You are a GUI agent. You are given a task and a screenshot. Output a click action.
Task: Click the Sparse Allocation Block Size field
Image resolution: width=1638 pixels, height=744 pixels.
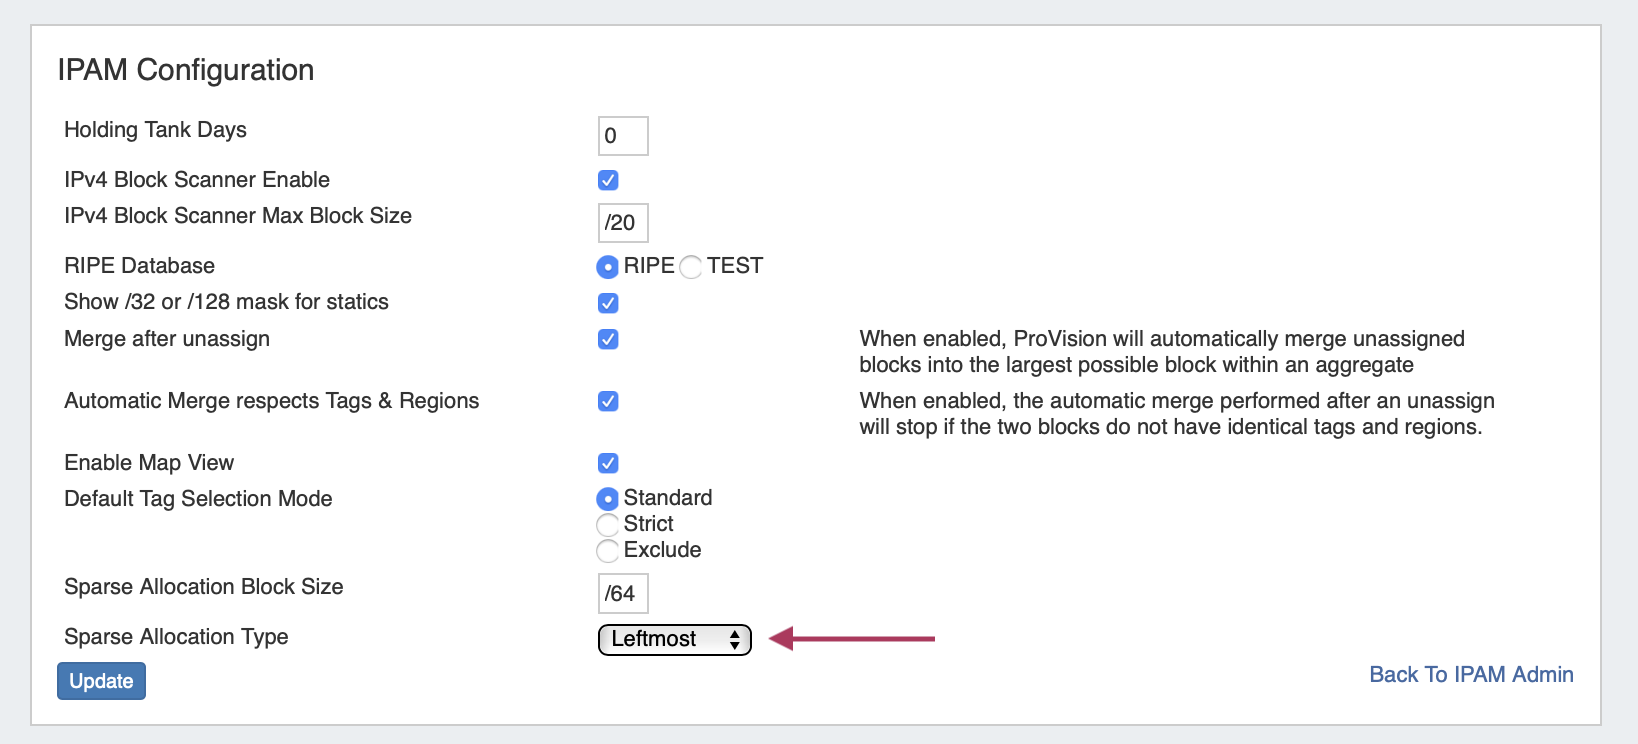(x=623, y=594)
